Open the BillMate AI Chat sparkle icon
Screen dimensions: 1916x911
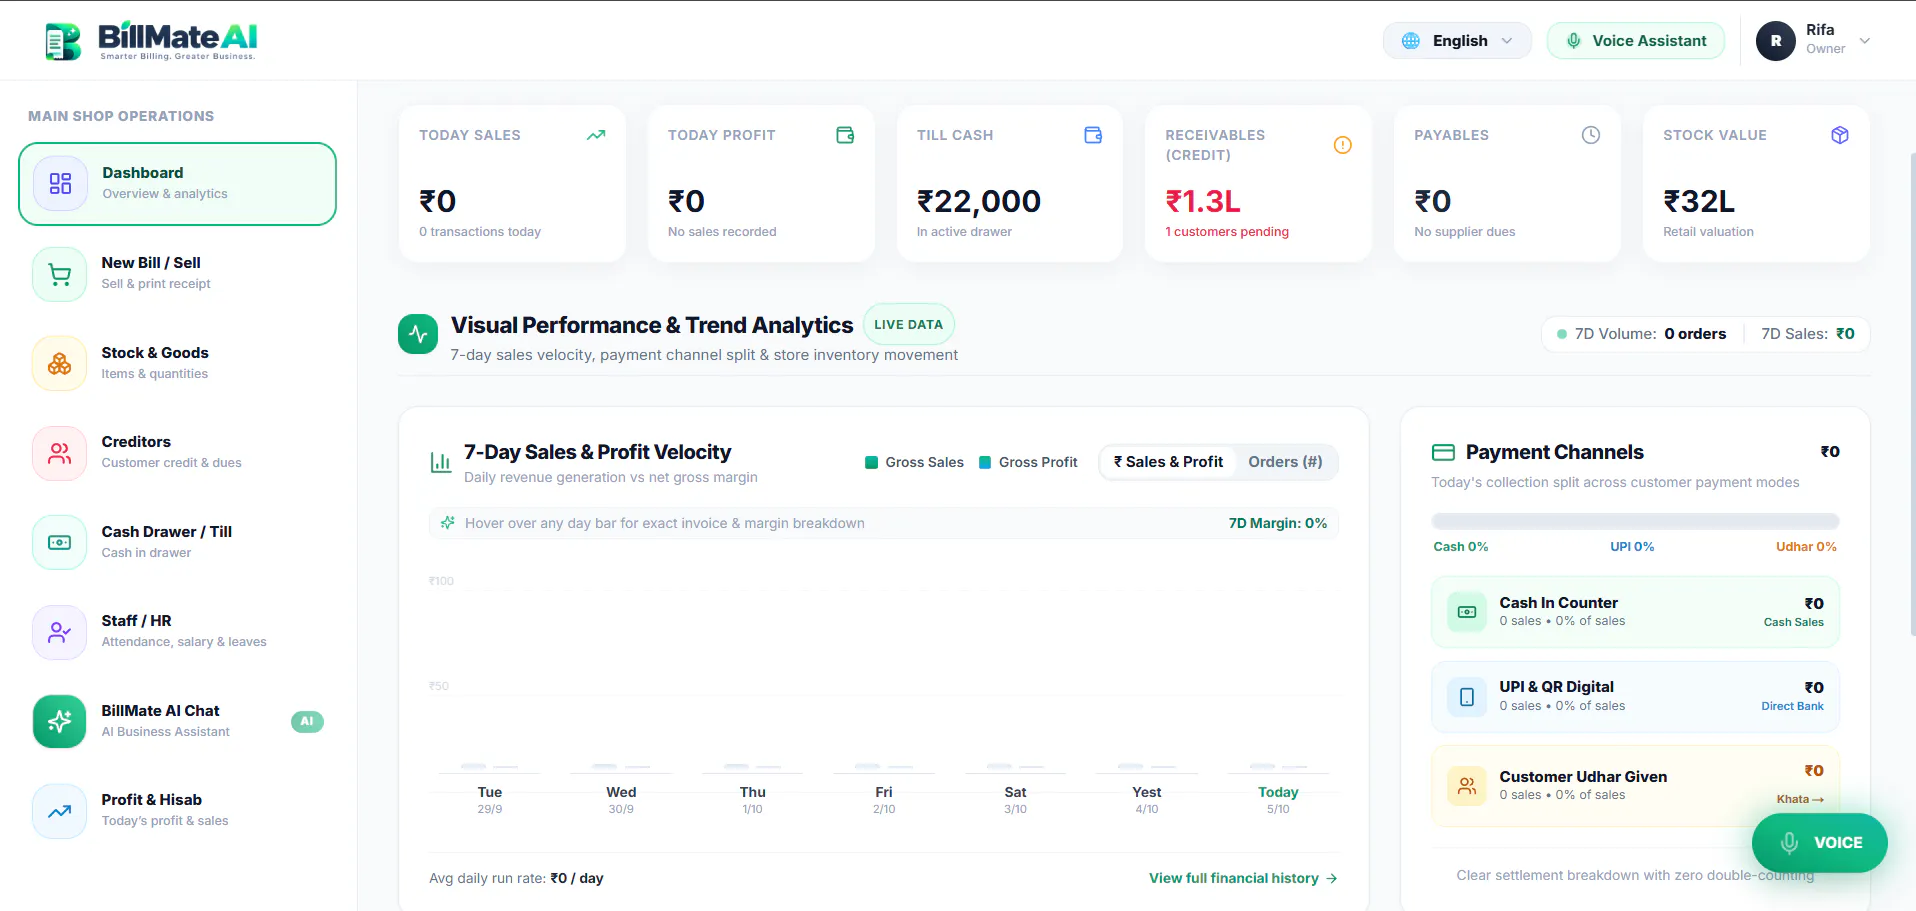[x=60, y=721]
